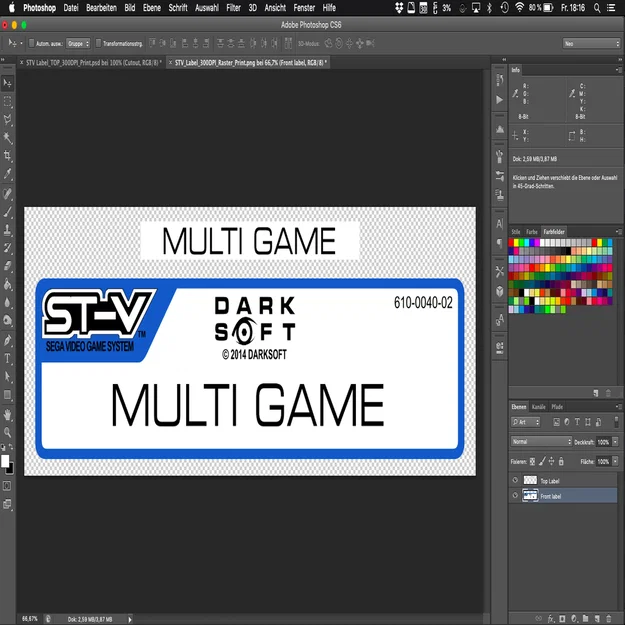Click the zoom percentage field 66,67%
Screen dimensions: 625x625
[29, 619]
